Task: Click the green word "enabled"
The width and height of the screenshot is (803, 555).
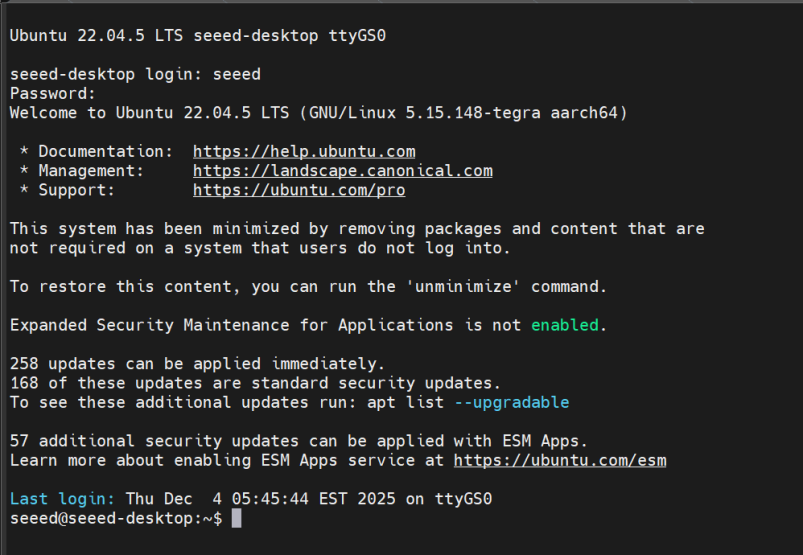Action: pyautogui.click(x=564, y=325)
